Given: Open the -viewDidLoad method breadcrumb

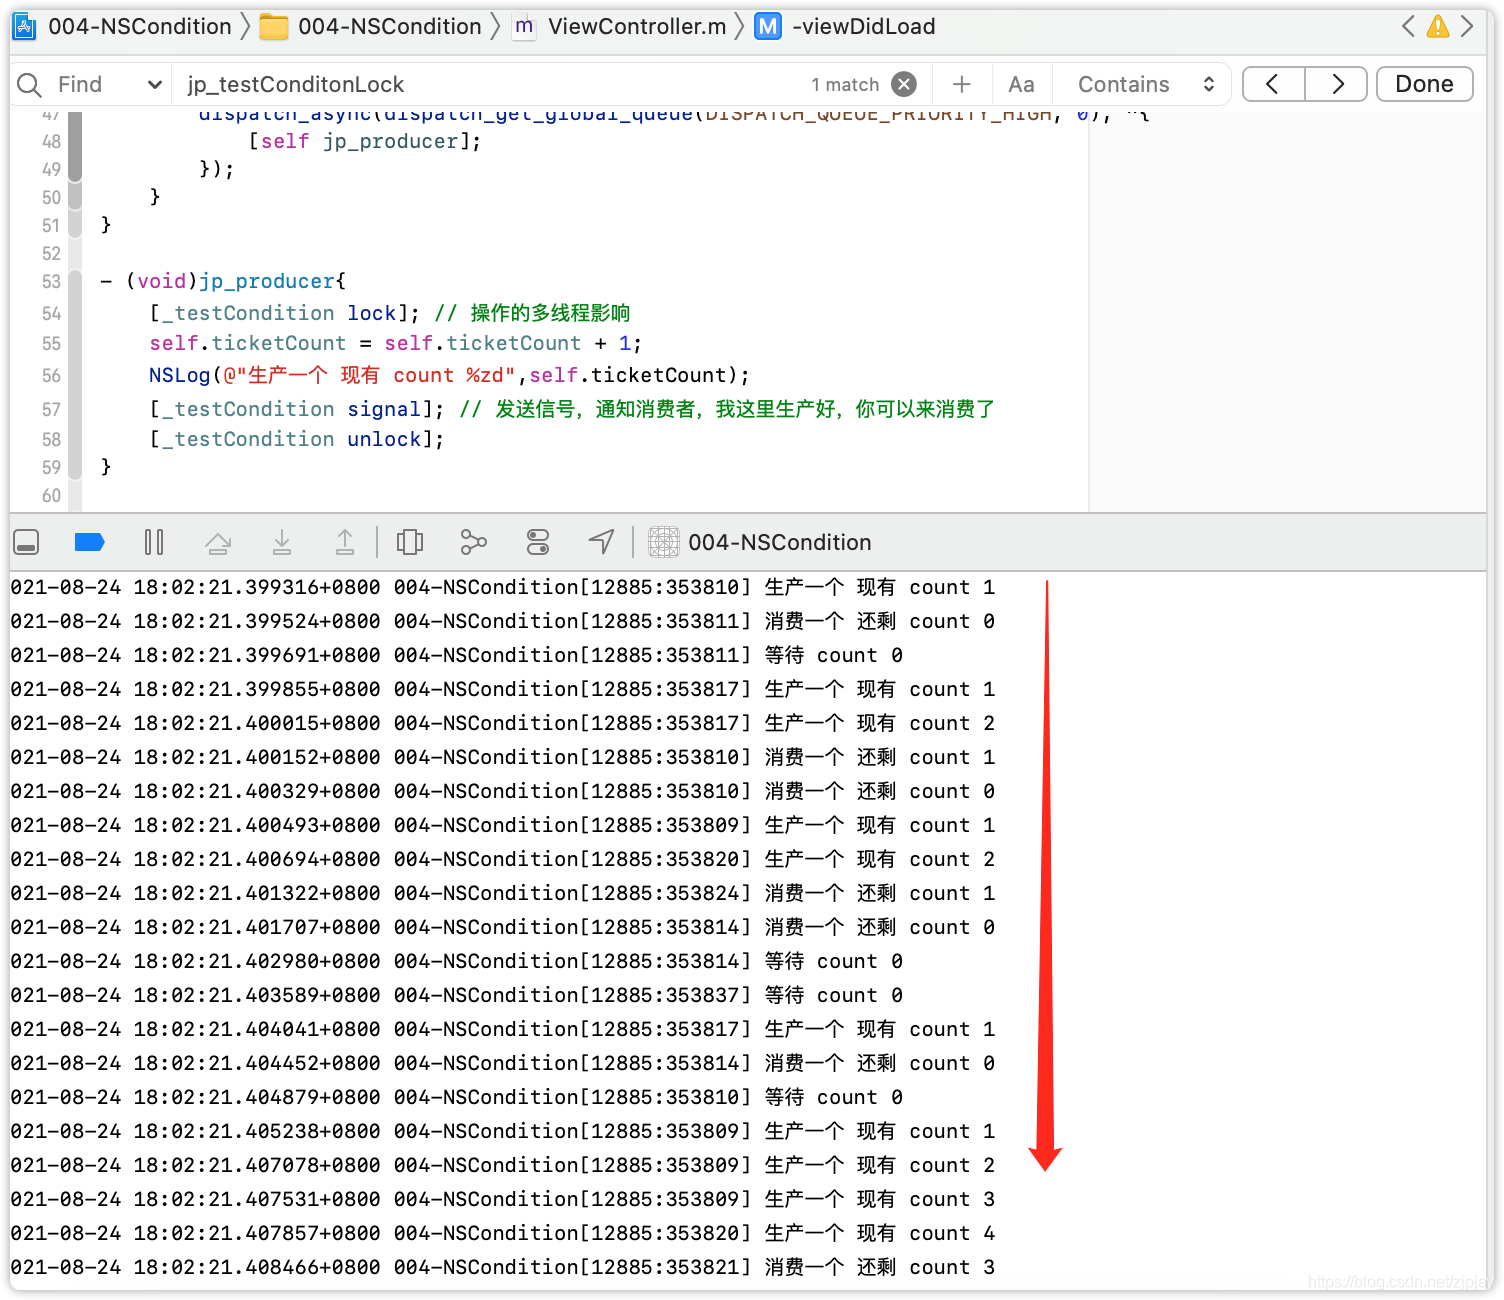Looking at the screenshot, I should [845, 27].
